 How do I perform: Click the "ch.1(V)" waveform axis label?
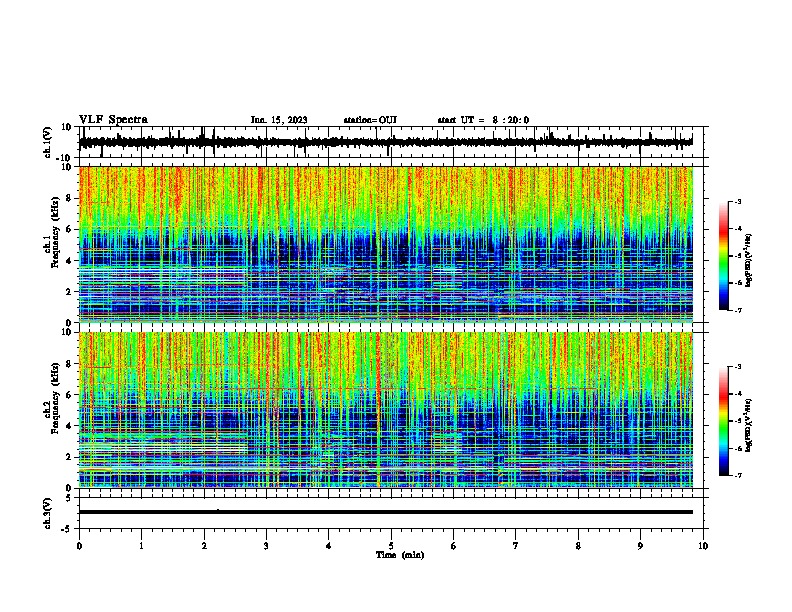48,142
